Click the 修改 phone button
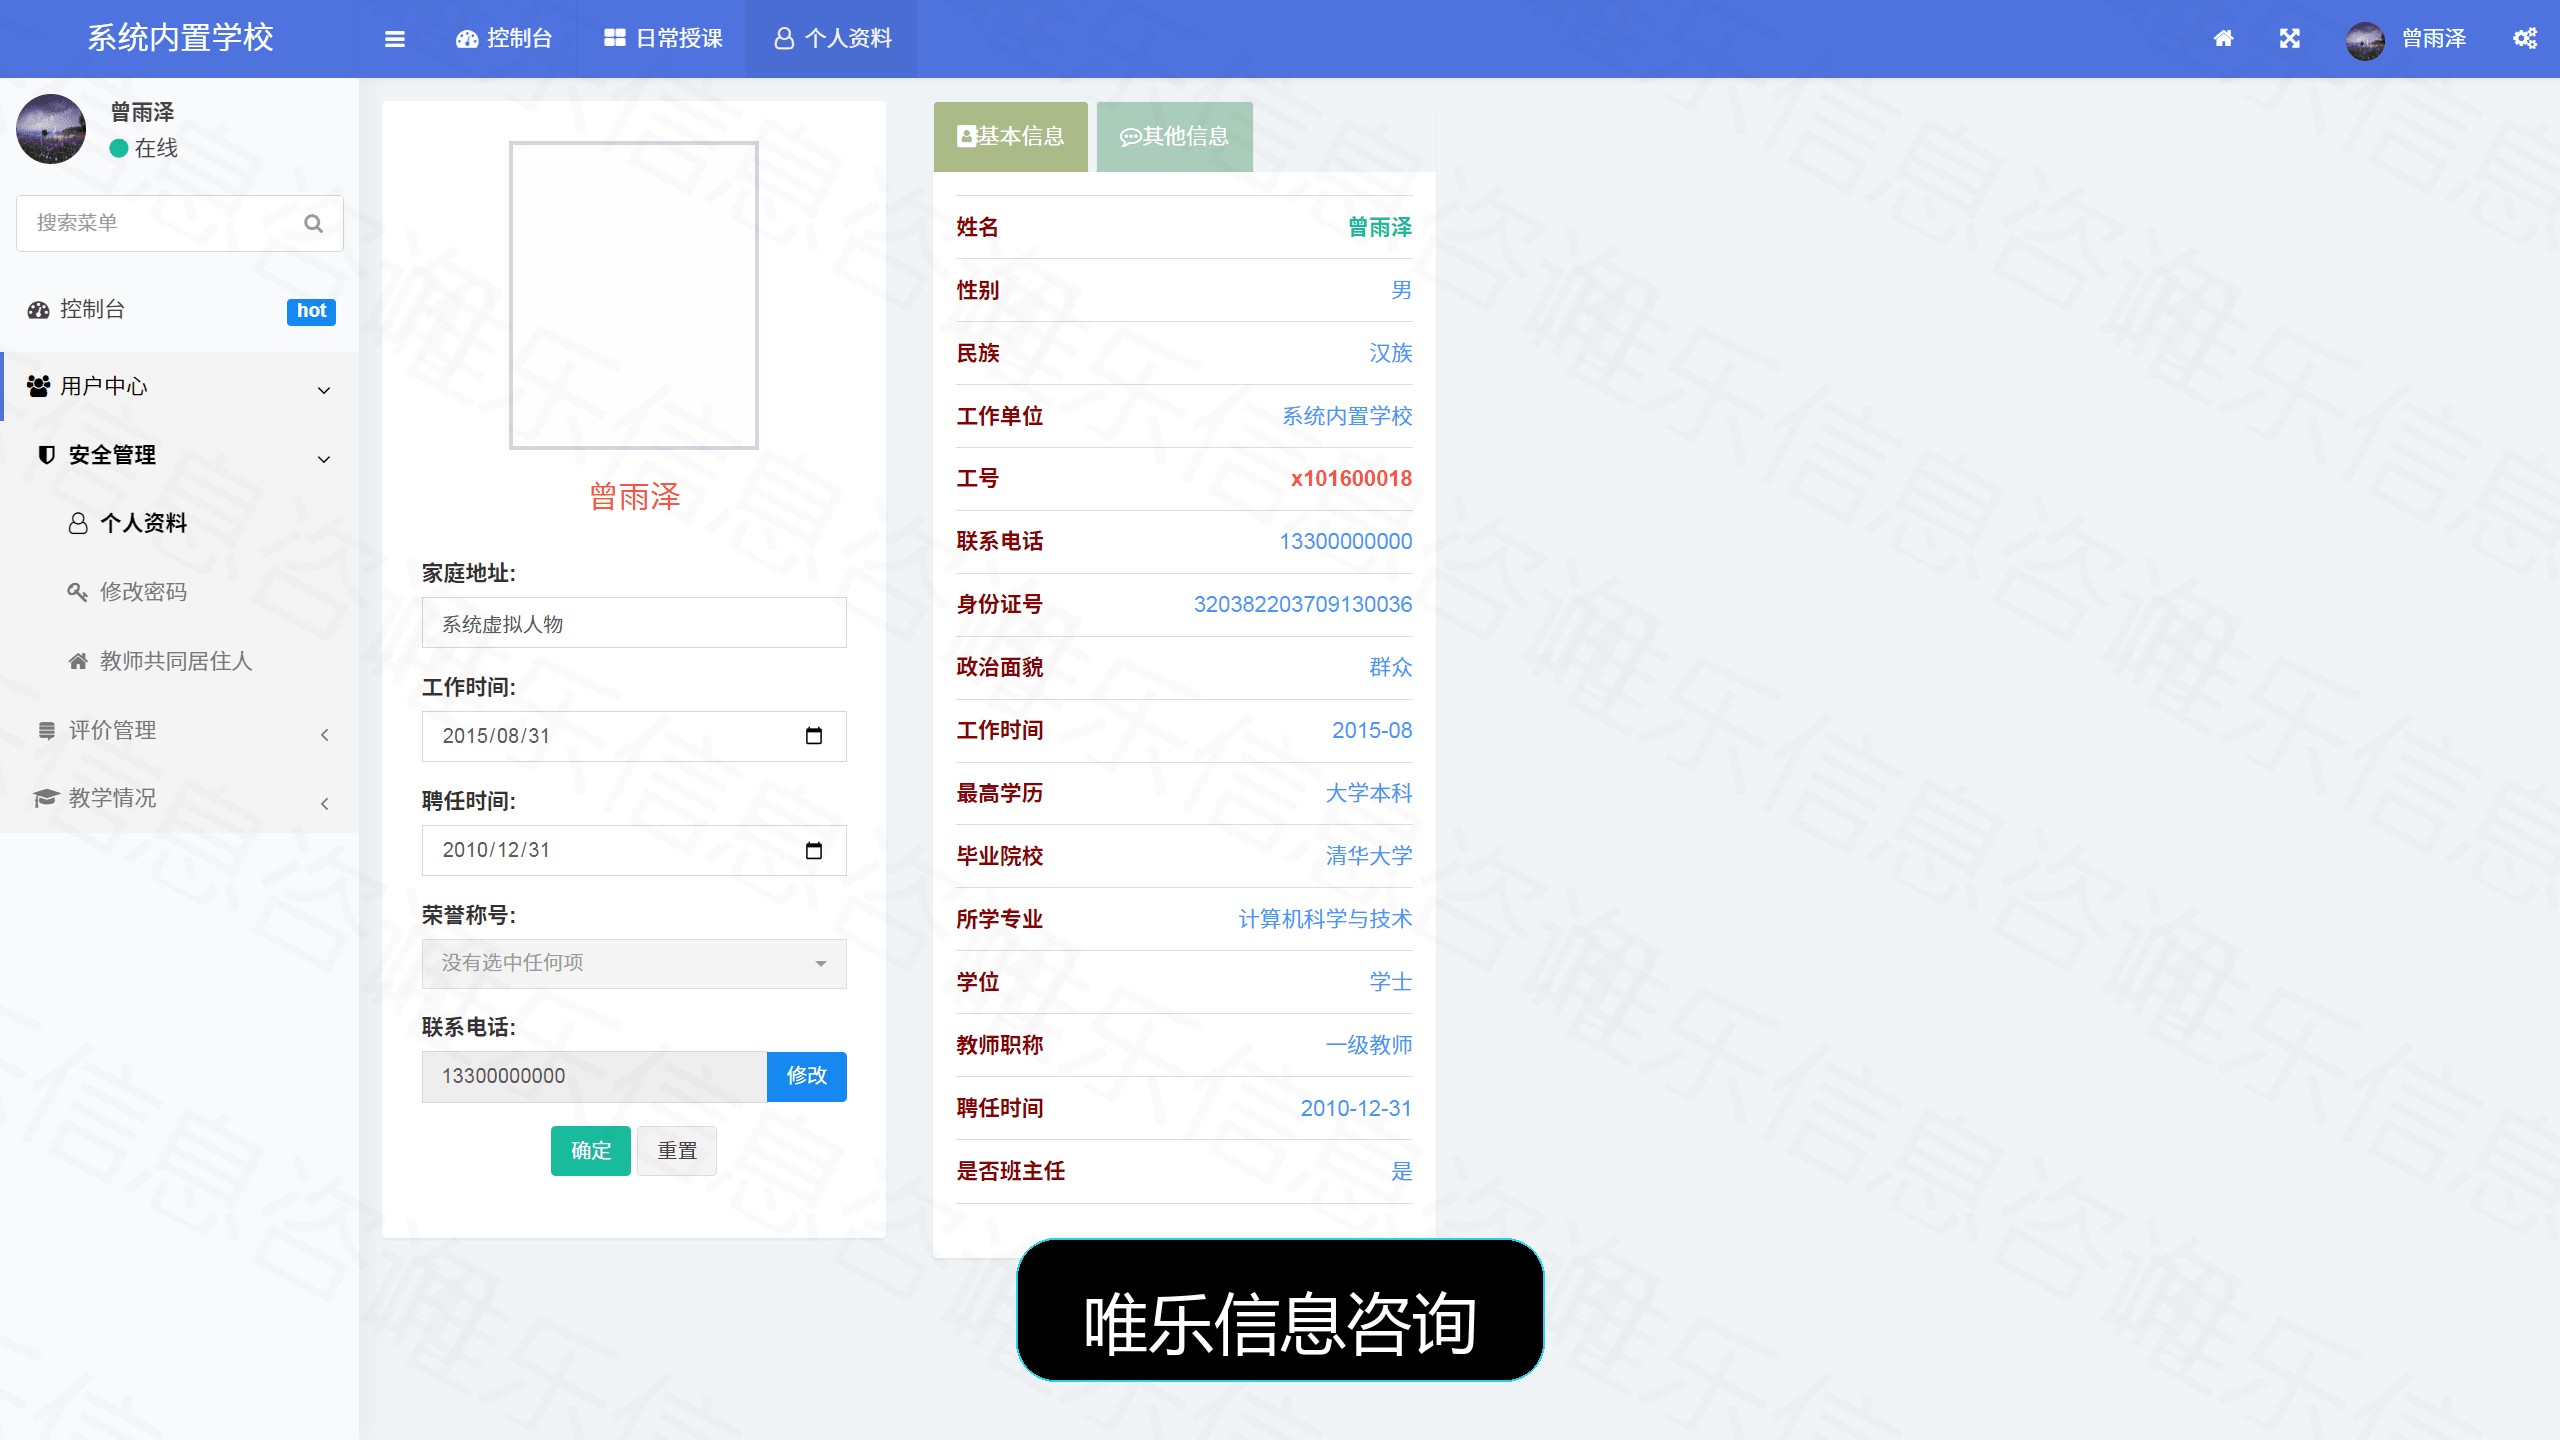The image size is (2560, 1440). click(807, 1076)
